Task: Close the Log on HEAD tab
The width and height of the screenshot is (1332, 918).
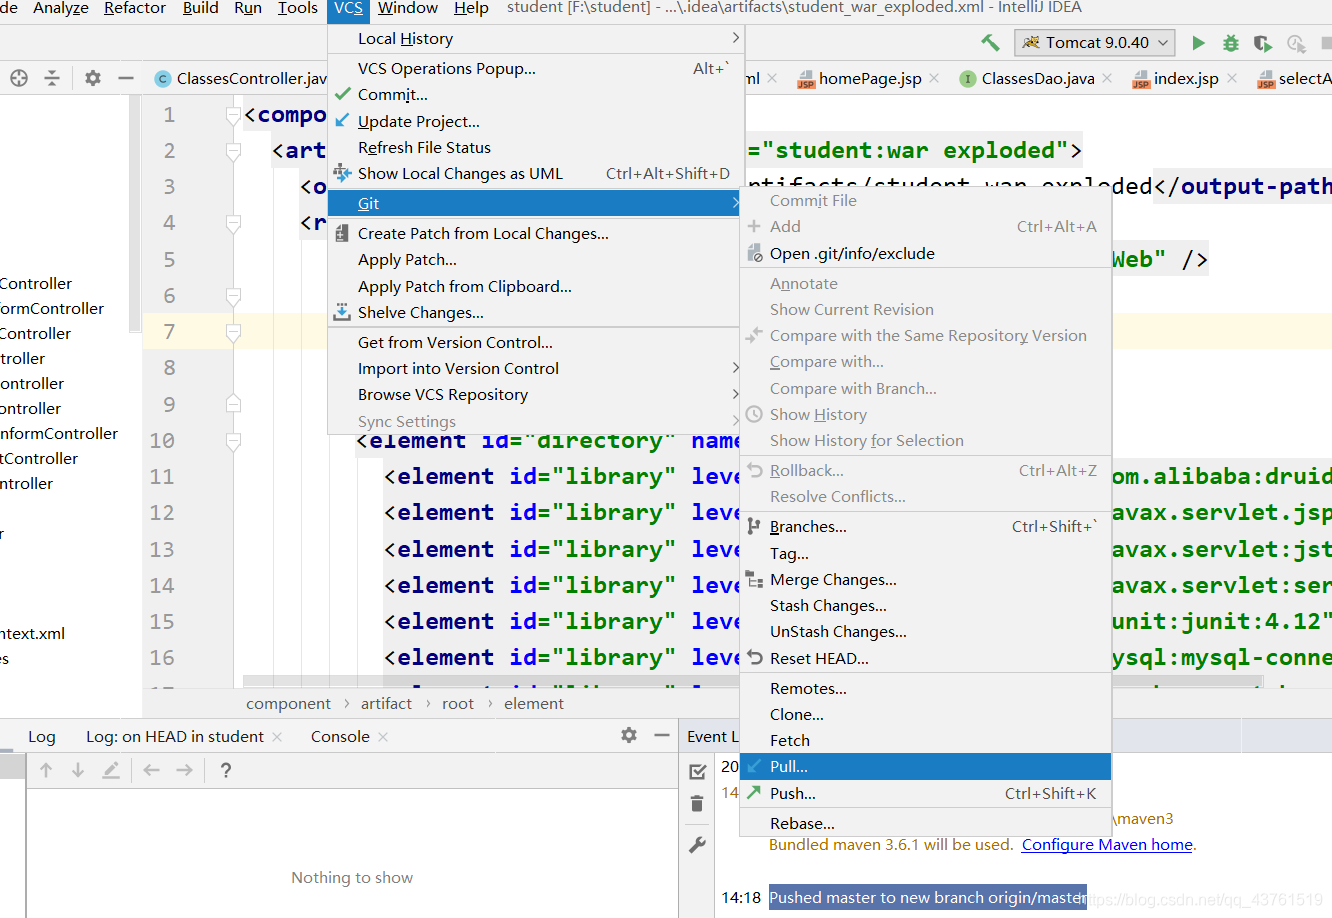Action: tap(277, 737)
